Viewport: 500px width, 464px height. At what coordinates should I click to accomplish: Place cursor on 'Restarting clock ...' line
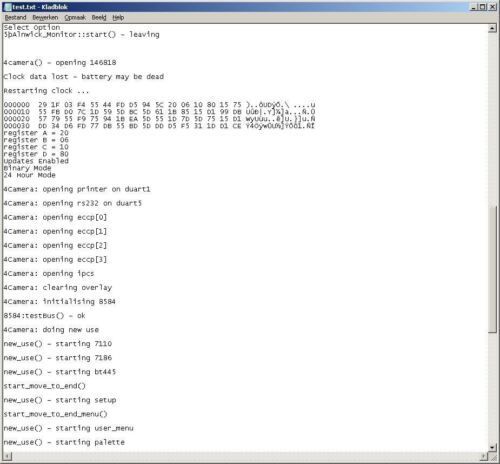coord(46,91)
